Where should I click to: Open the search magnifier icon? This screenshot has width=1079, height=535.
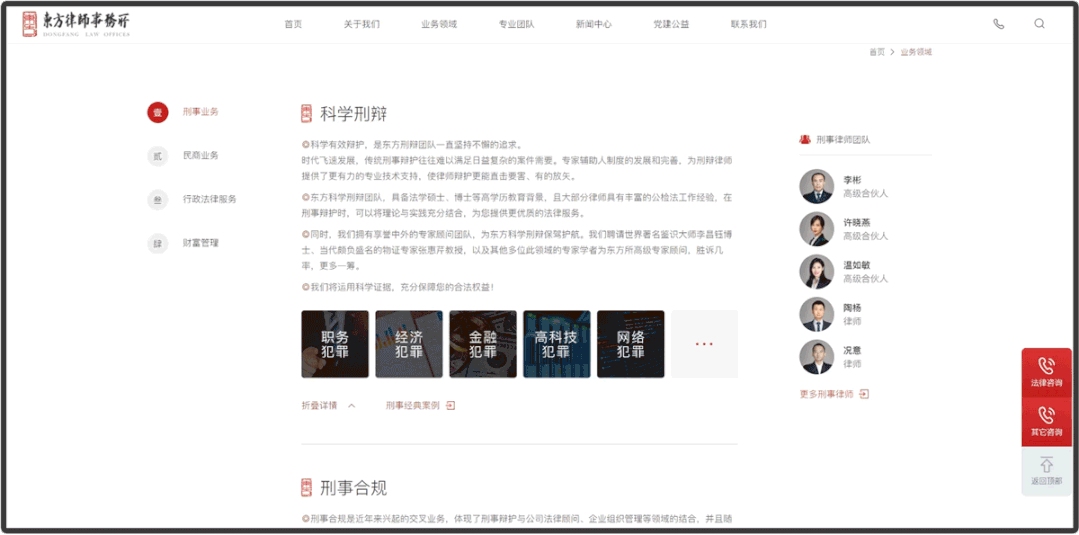tap(1039, 23)
